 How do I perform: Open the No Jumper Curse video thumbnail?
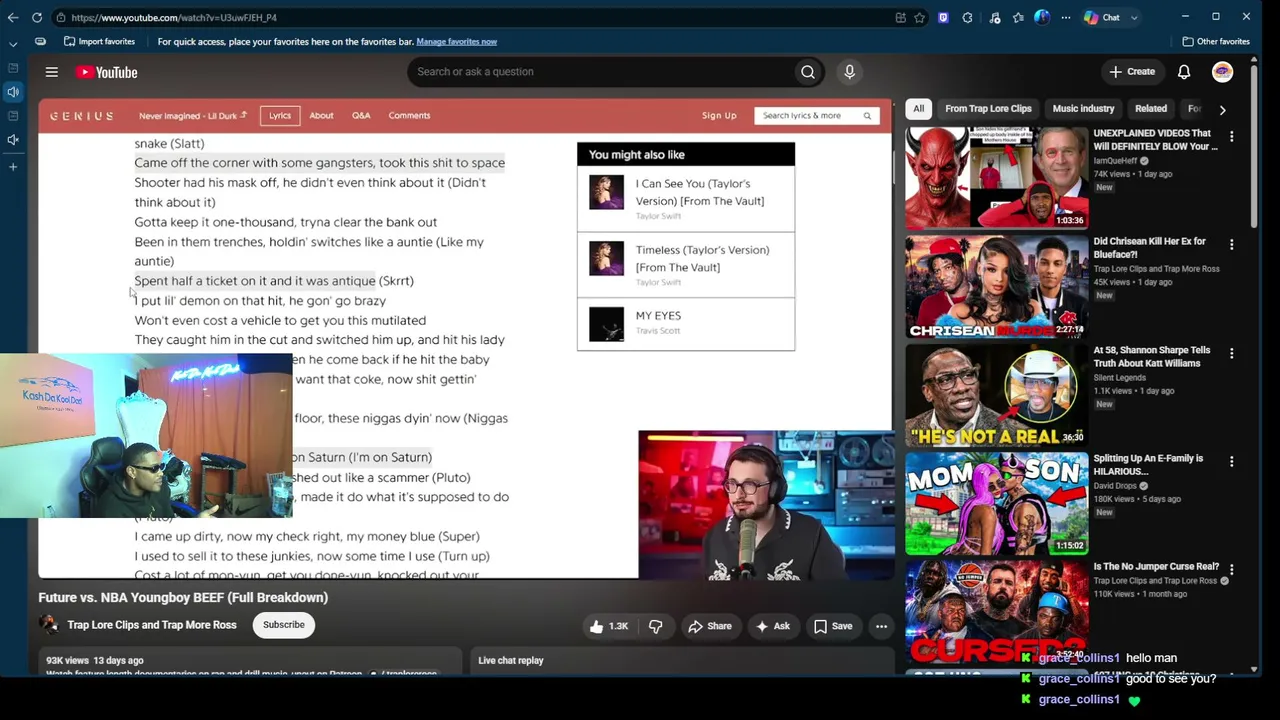coord(996,611)
